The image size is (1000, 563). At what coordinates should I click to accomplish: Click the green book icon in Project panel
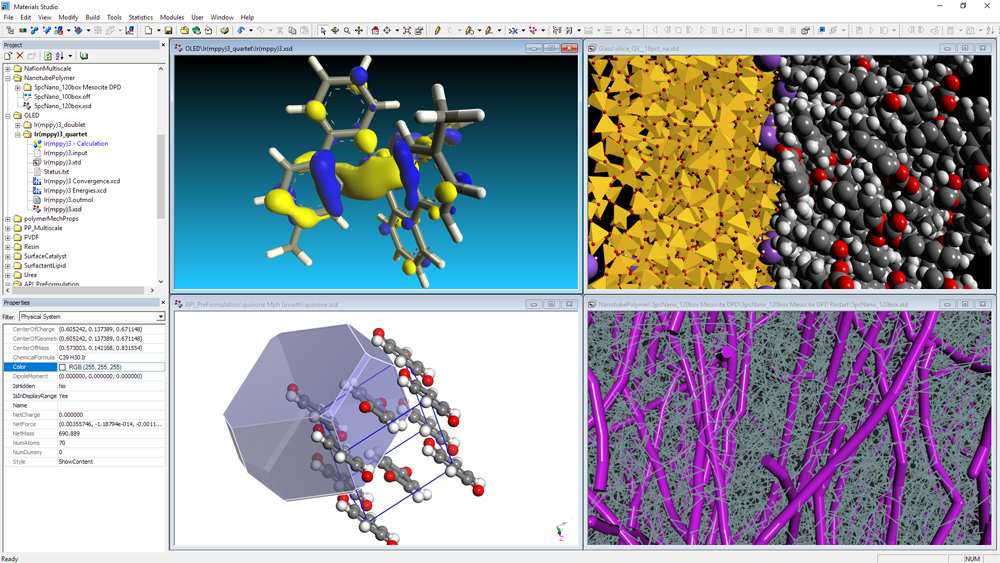pos(84,56)
